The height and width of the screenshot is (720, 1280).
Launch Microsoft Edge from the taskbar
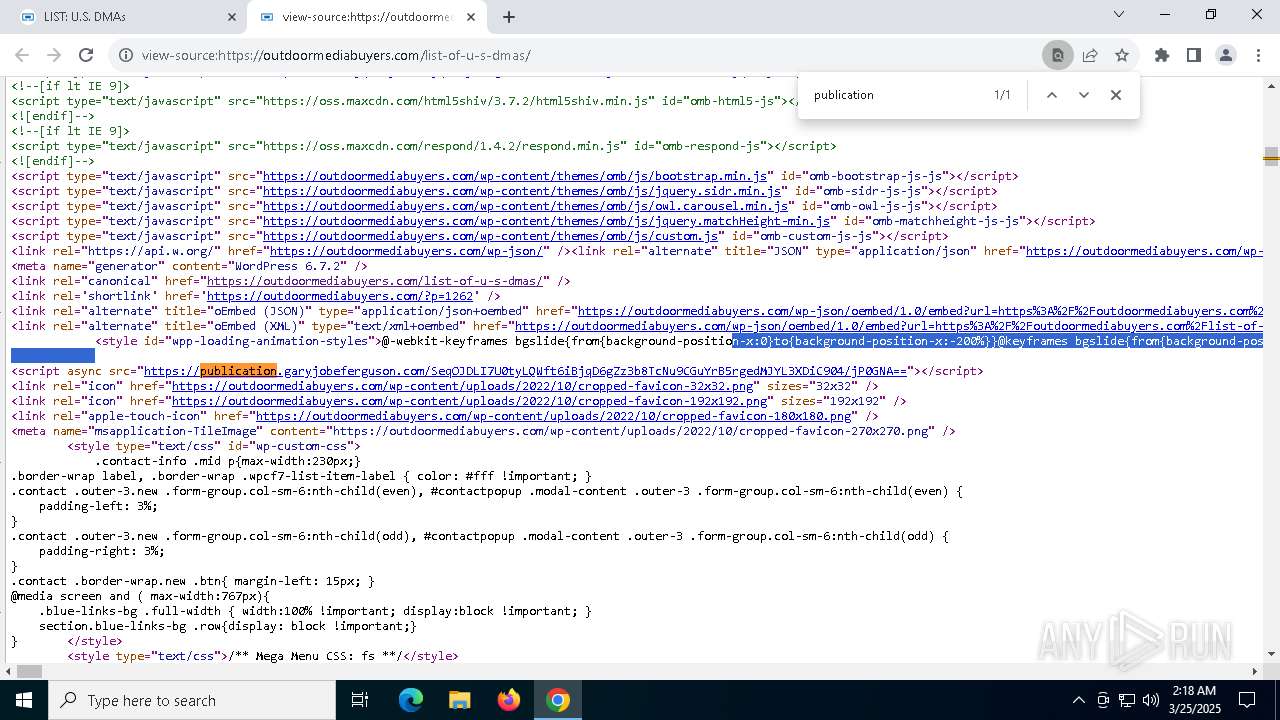click(411, 700)
